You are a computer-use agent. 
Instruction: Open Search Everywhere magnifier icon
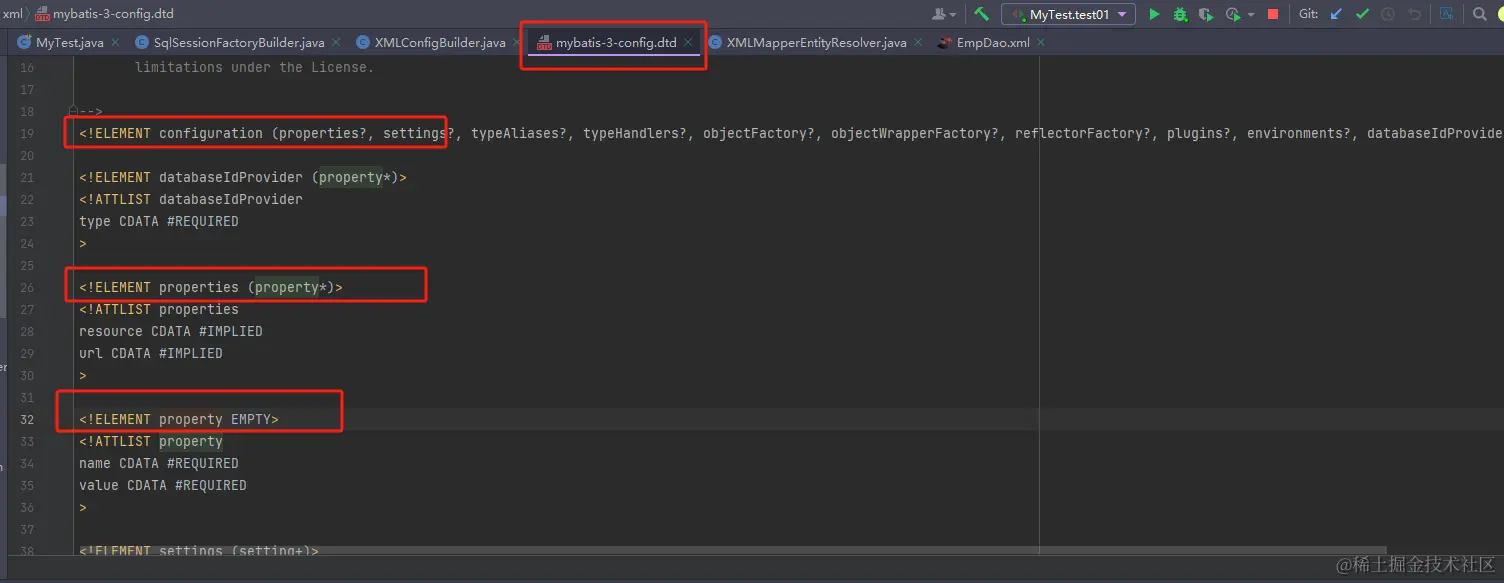(x=1480, y=14)
